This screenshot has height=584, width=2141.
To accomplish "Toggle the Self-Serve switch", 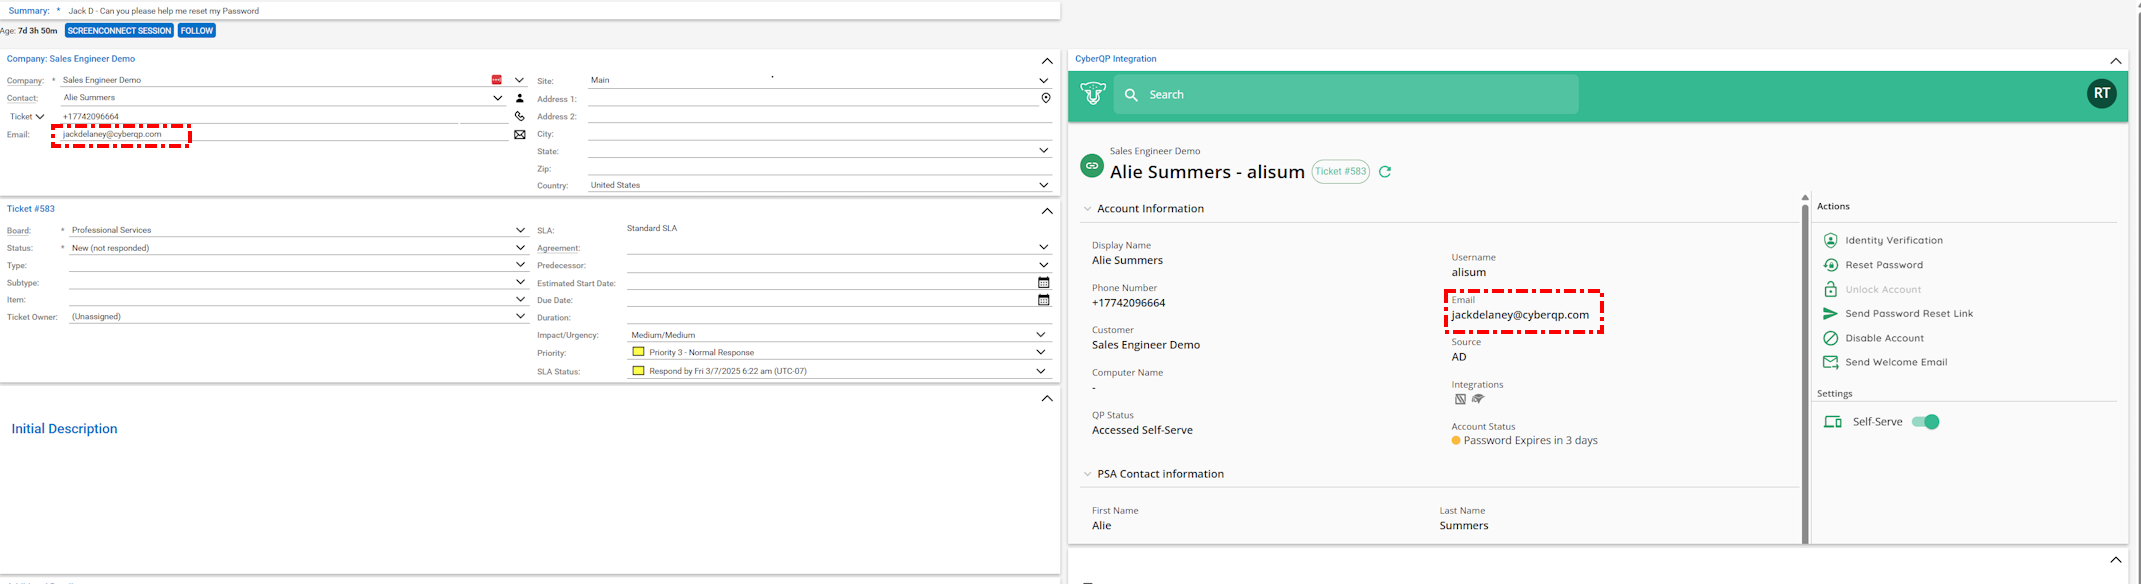I will pyautogui.click(x=1925, y=422).
